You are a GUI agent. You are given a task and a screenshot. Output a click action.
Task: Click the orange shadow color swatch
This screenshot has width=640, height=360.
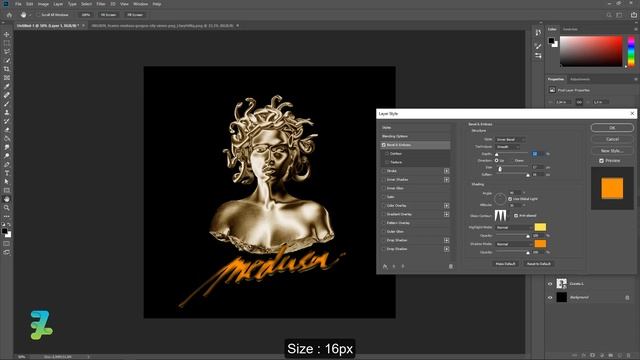pos(540,244)
